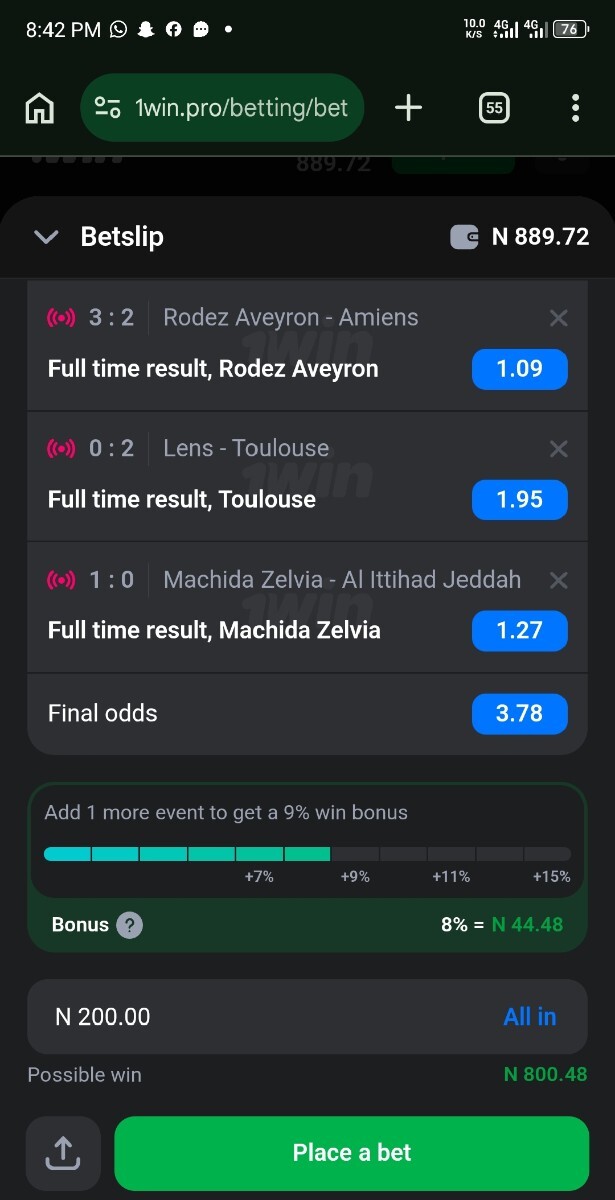Tap the site settings icon in address bar
The width and height of the screenshot is (615, 1200).
[107, 108]
